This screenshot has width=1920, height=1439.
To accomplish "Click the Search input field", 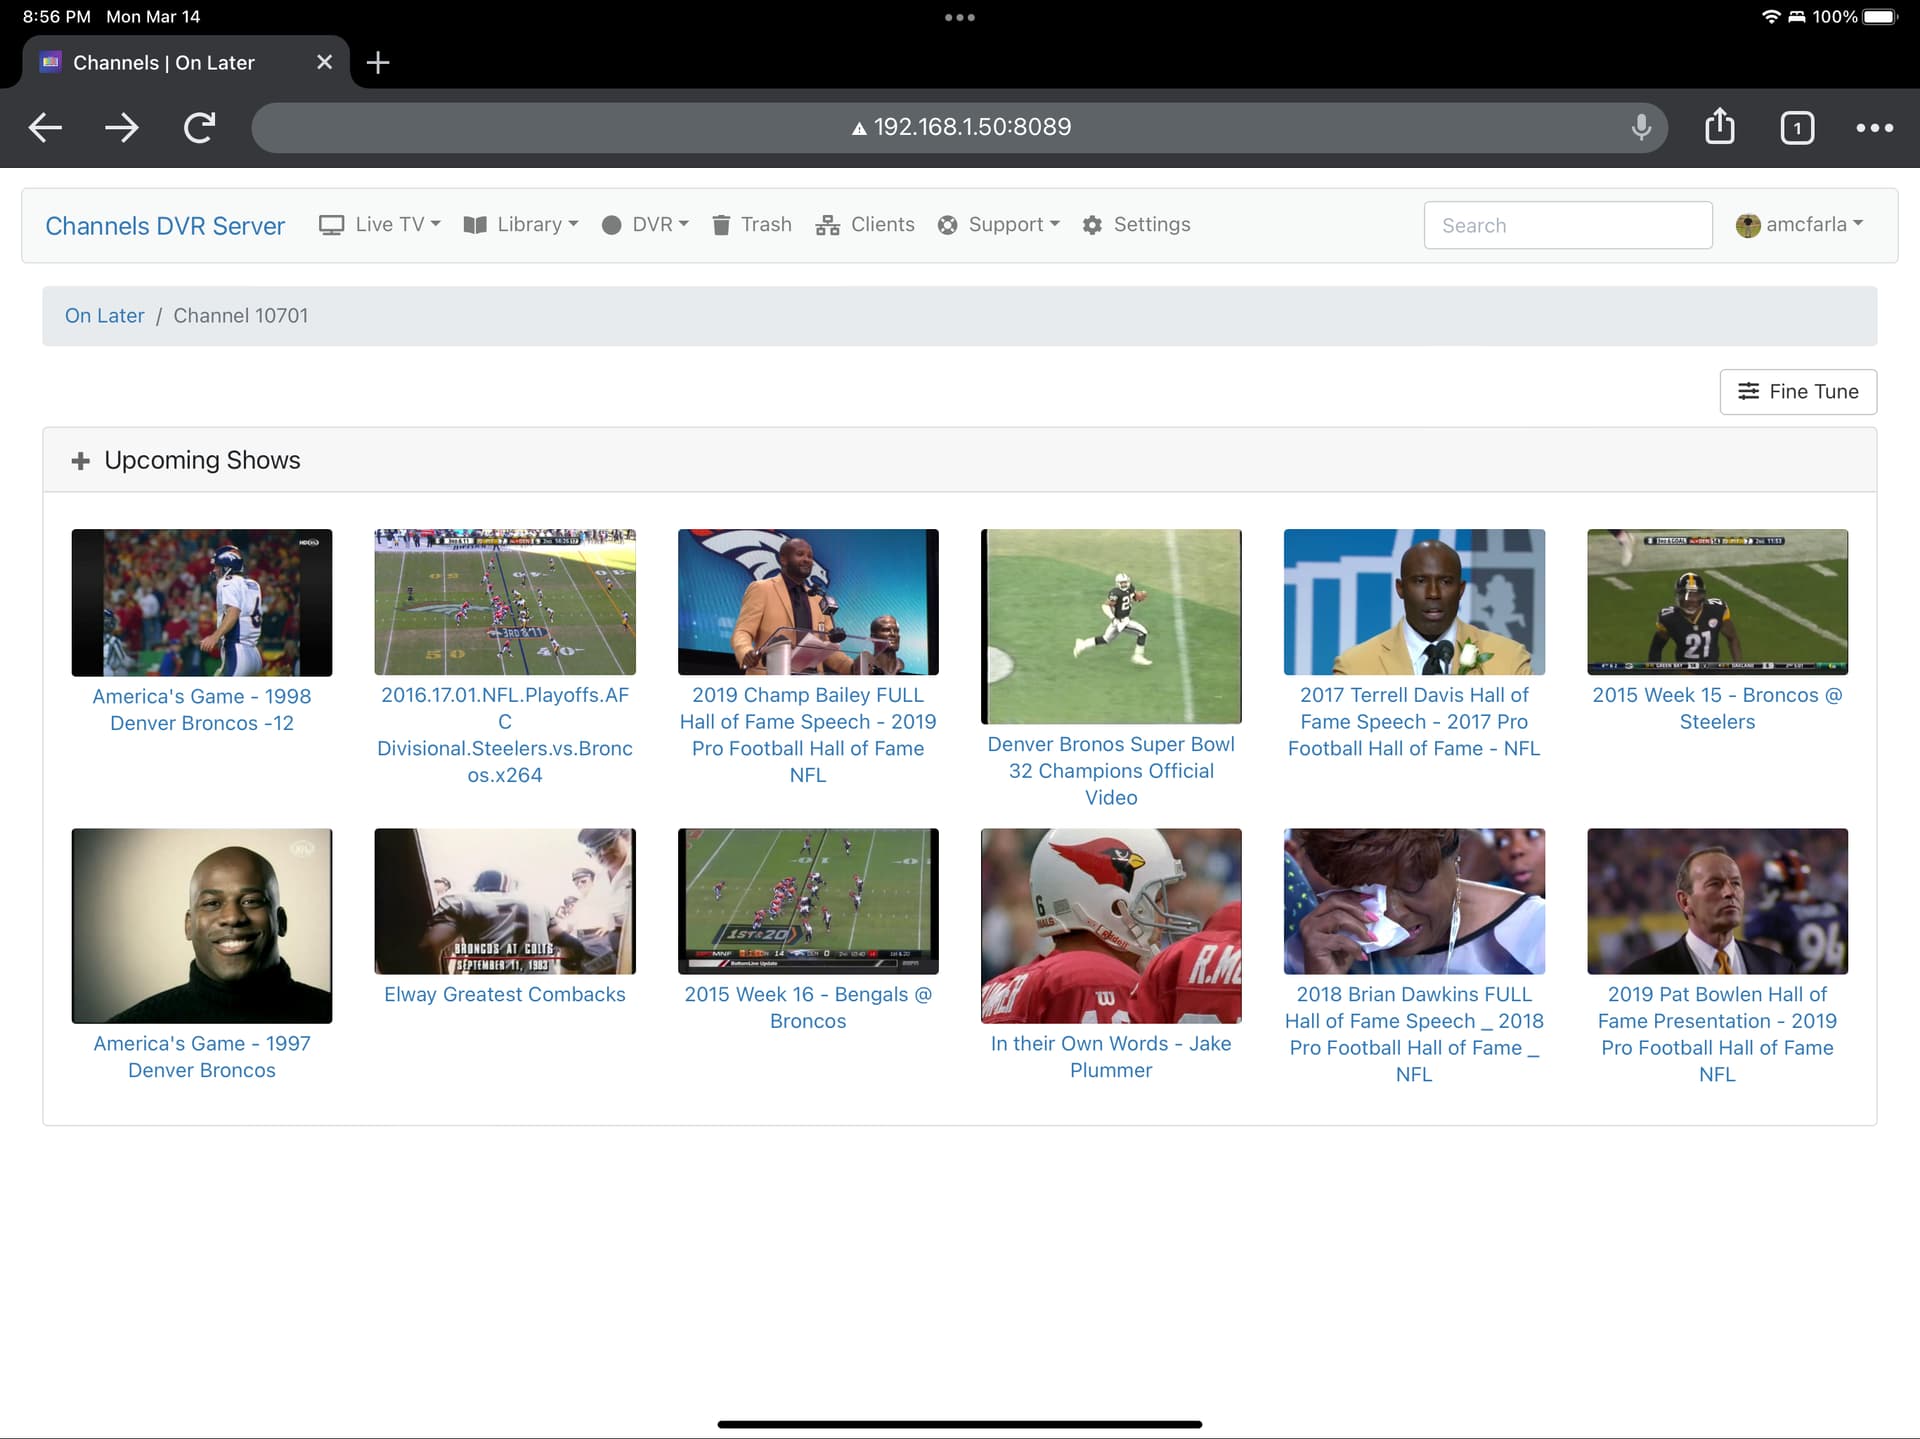I will click(1567, 226).
